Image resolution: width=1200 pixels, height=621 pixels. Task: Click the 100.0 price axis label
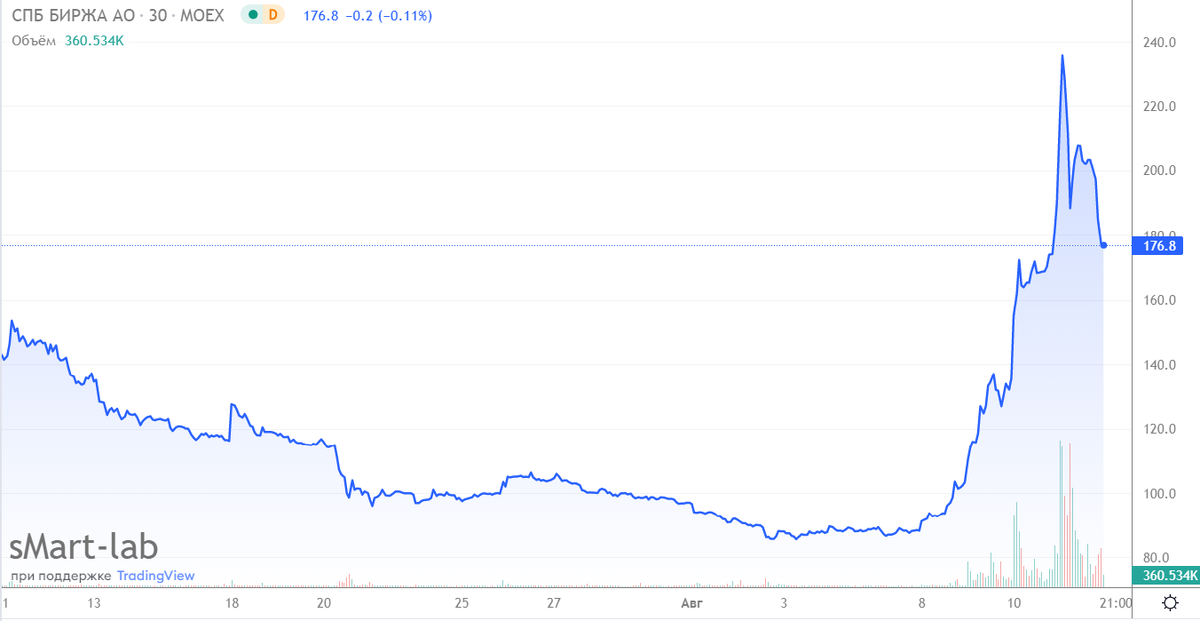click(x=1157, y=494)
